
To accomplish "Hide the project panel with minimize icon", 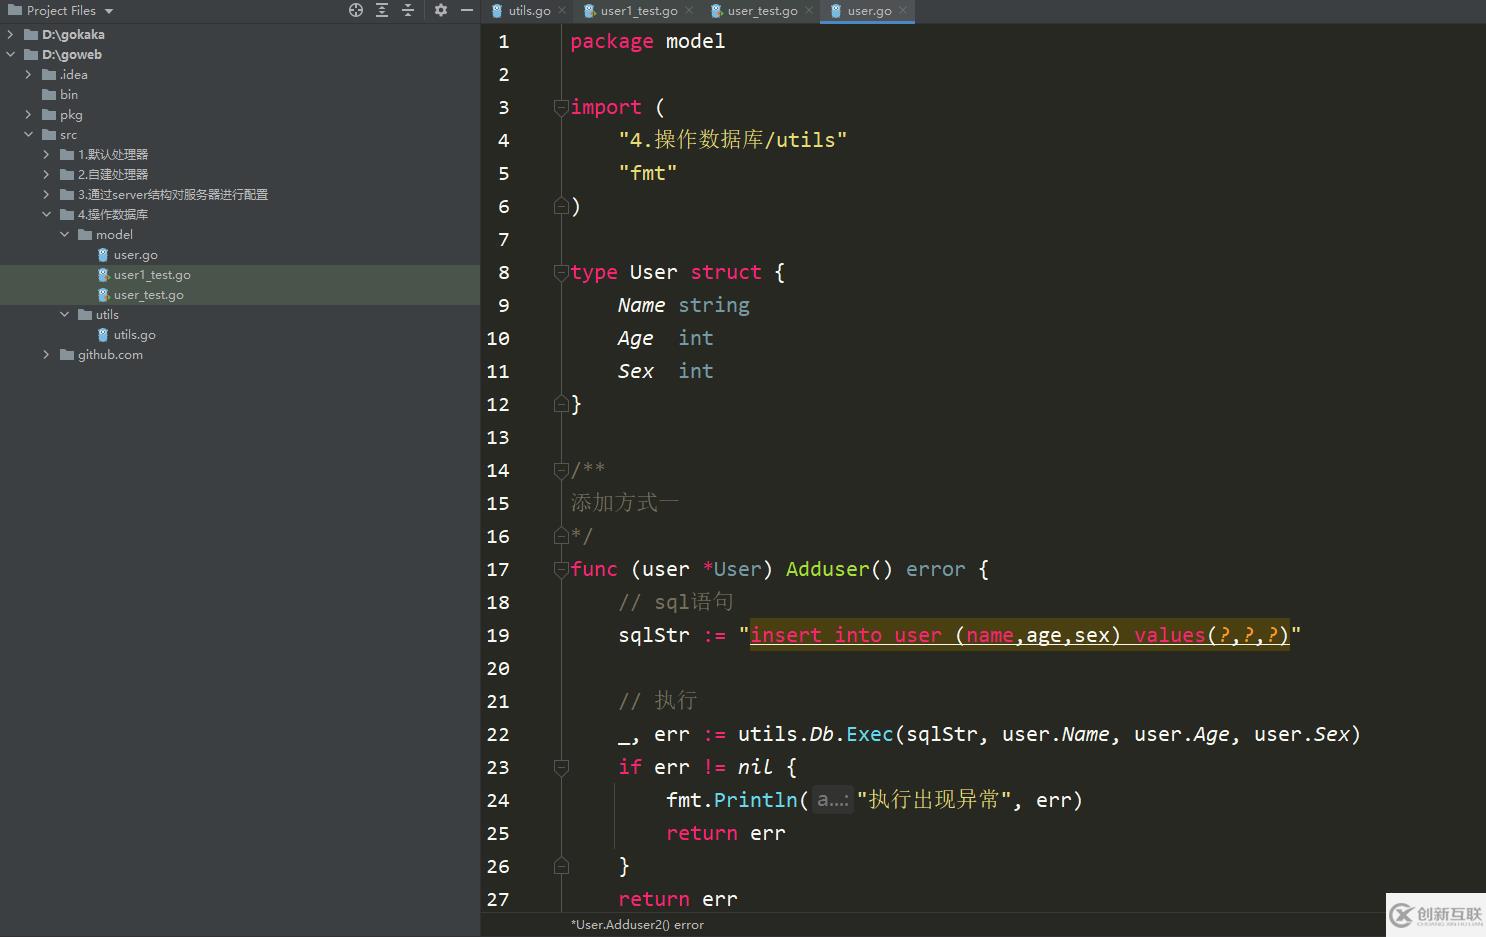I will point(466,10).
